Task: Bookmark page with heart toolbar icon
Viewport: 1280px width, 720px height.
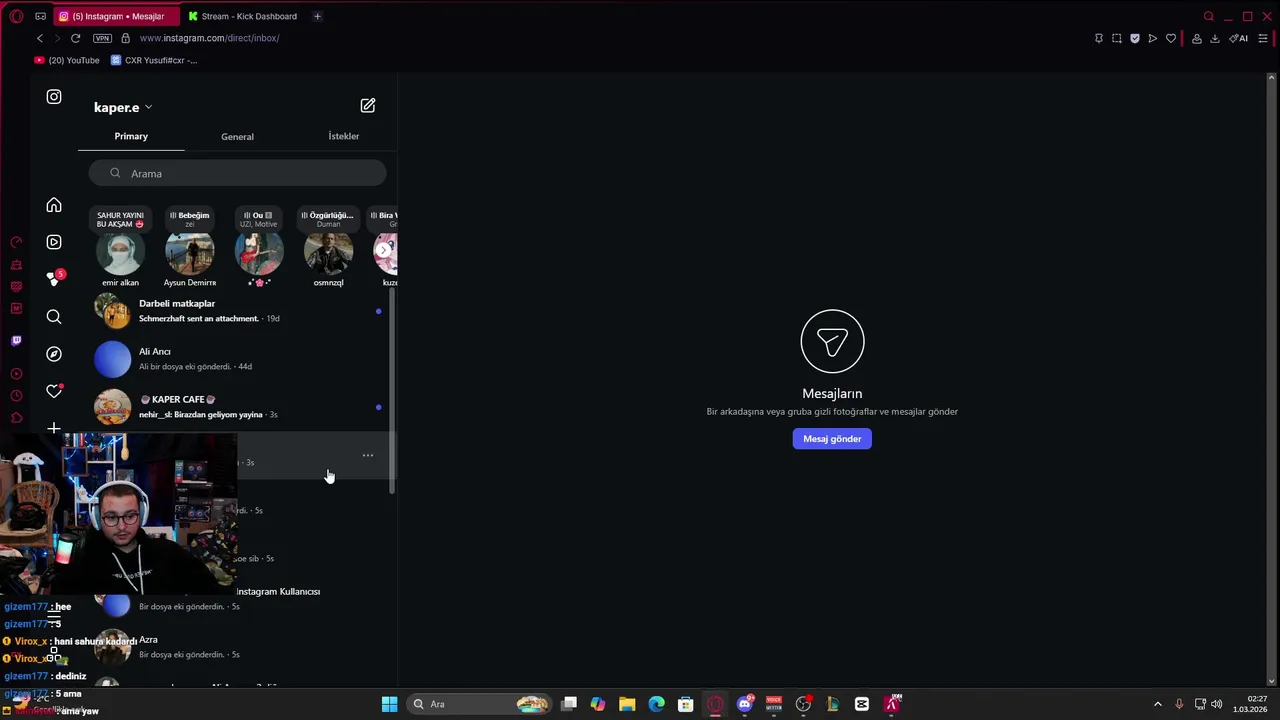Action: pos(1171,38)
